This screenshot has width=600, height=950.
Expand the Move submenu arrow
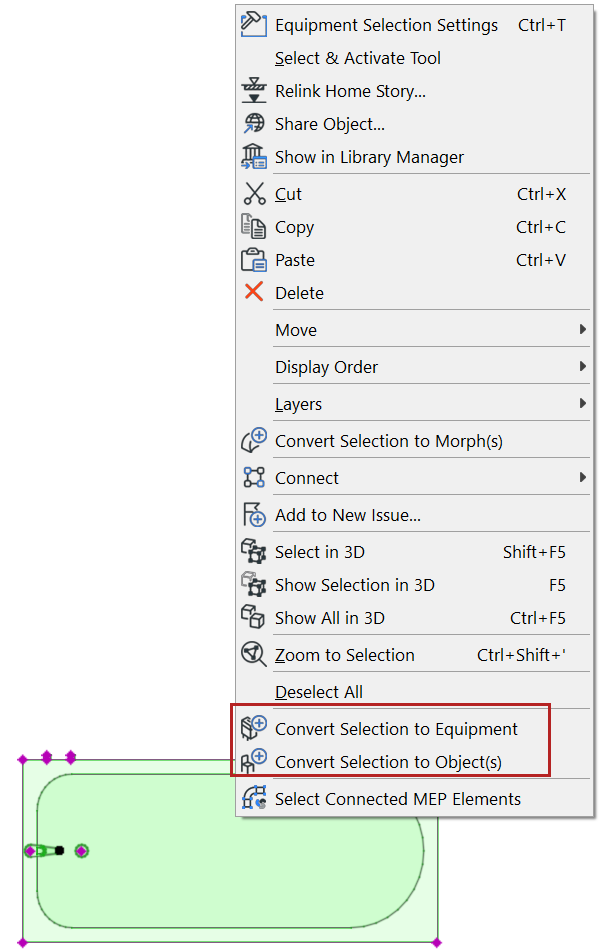[583, 330]
